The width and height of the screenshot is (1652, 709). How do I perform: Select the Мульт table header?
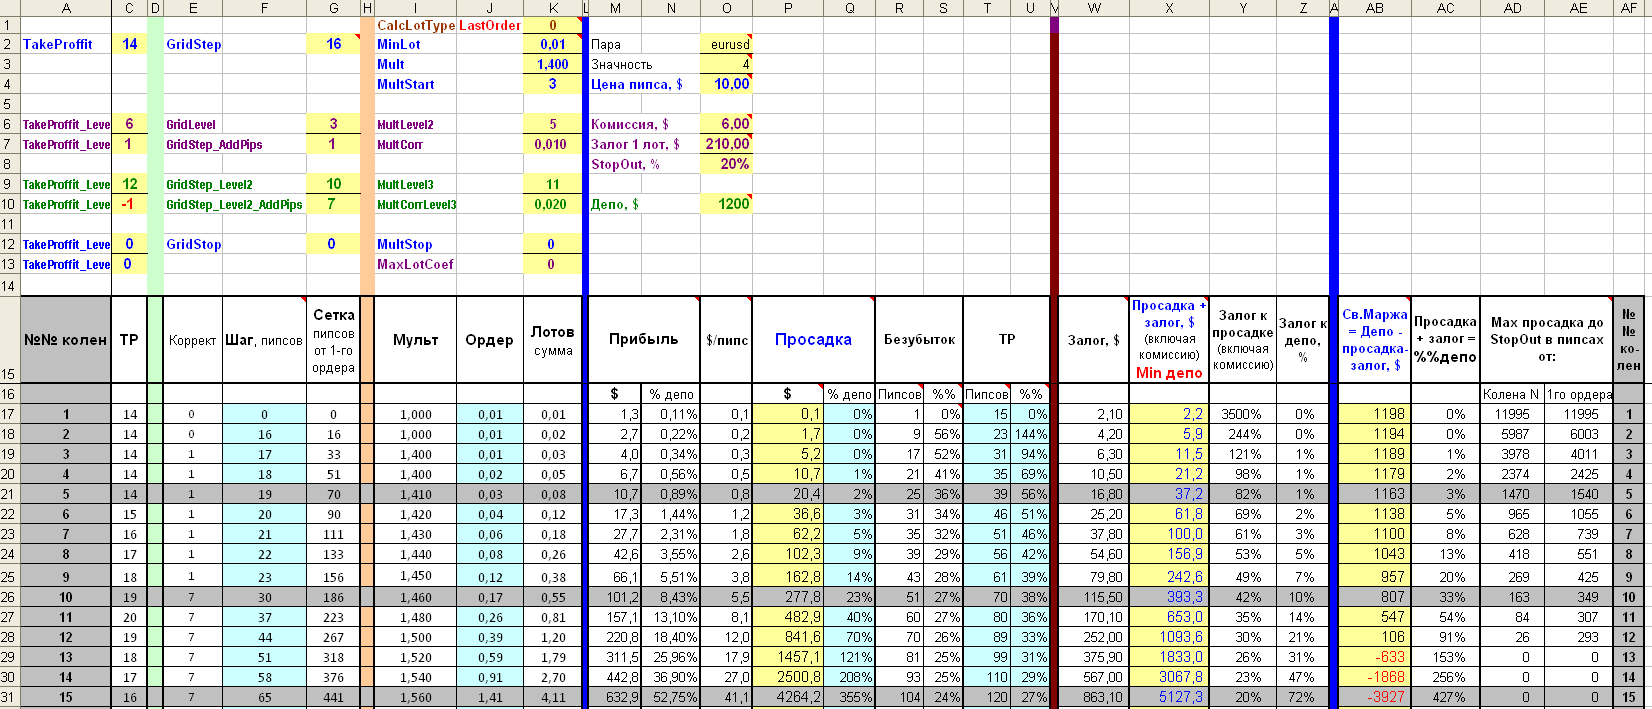tap(416, 340)
